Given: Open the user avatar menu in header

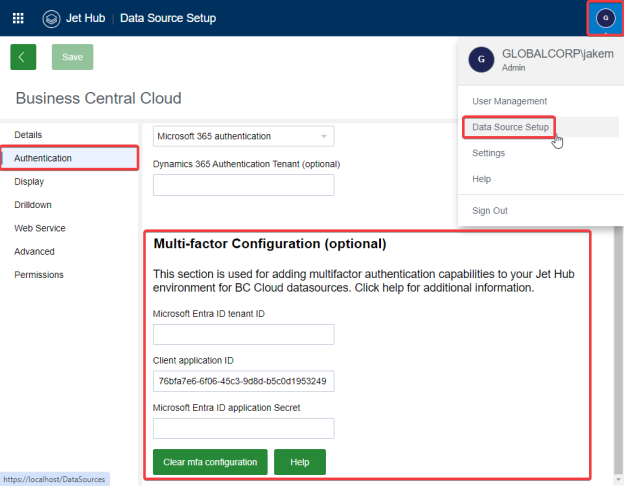Looking at the screenshot, I should [x=605, y=18].
